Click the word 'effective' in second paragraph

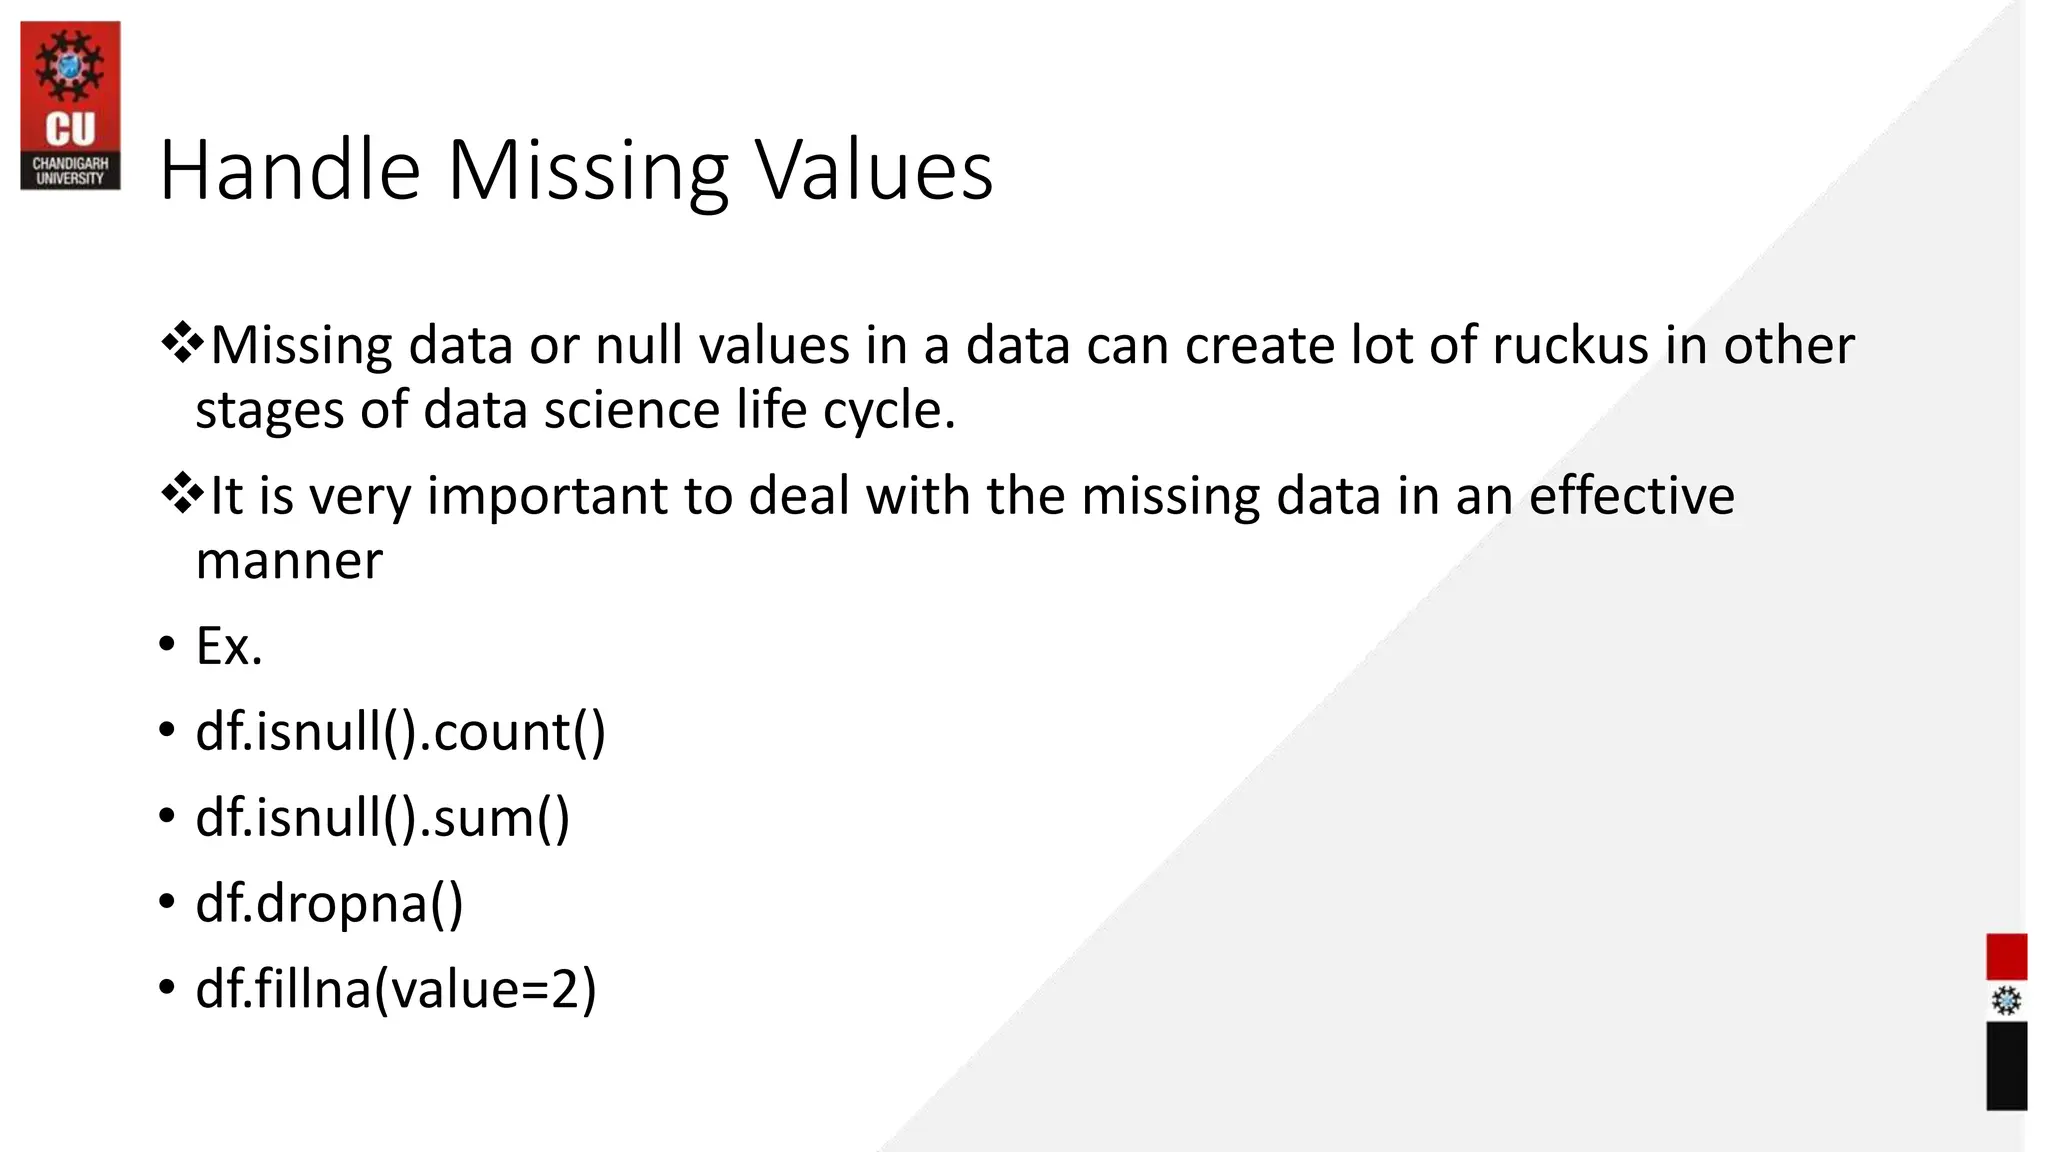(1632, 495)
